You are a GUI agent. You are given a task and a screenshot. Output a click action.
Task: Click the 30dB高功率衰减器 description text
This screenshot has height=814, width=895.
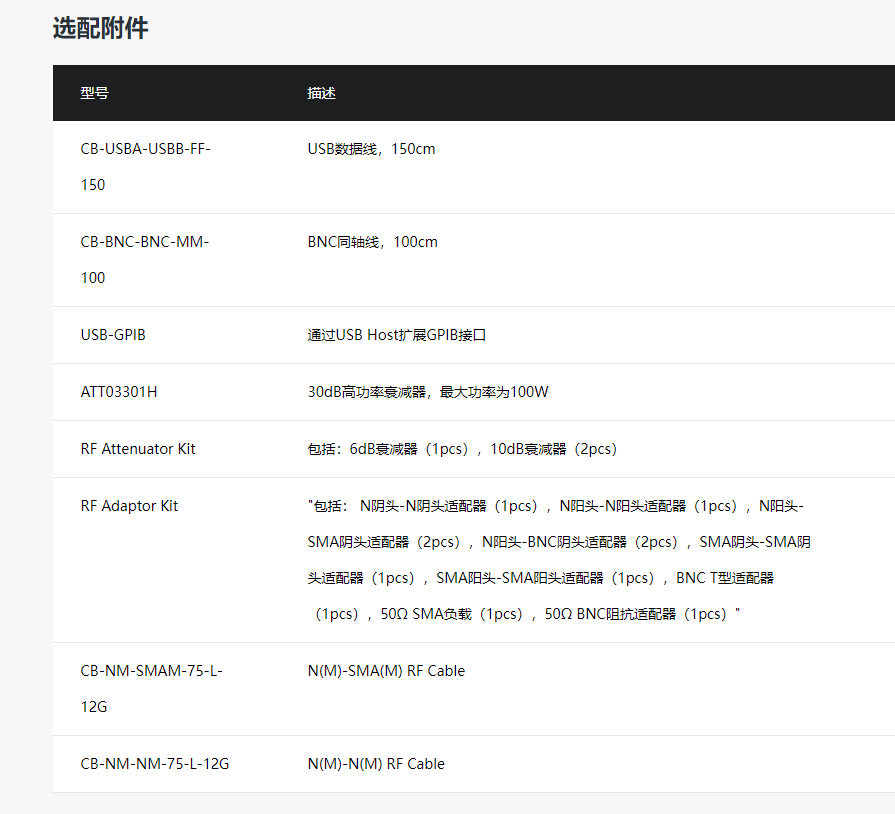[428, 392]
